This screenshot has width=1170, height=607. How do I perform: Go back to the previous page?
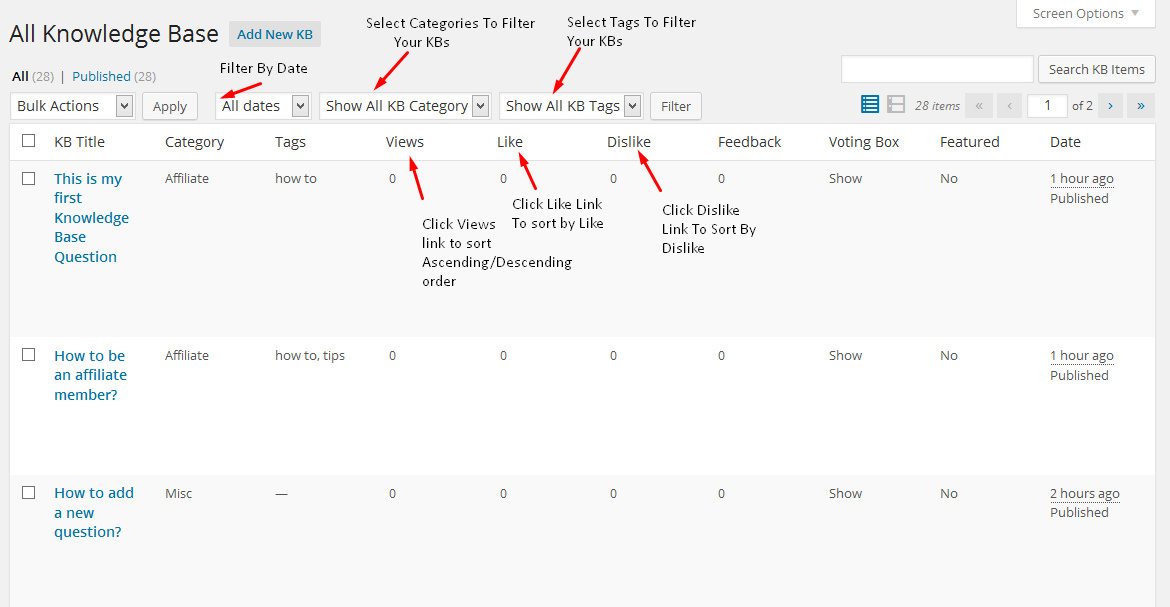1009,104
